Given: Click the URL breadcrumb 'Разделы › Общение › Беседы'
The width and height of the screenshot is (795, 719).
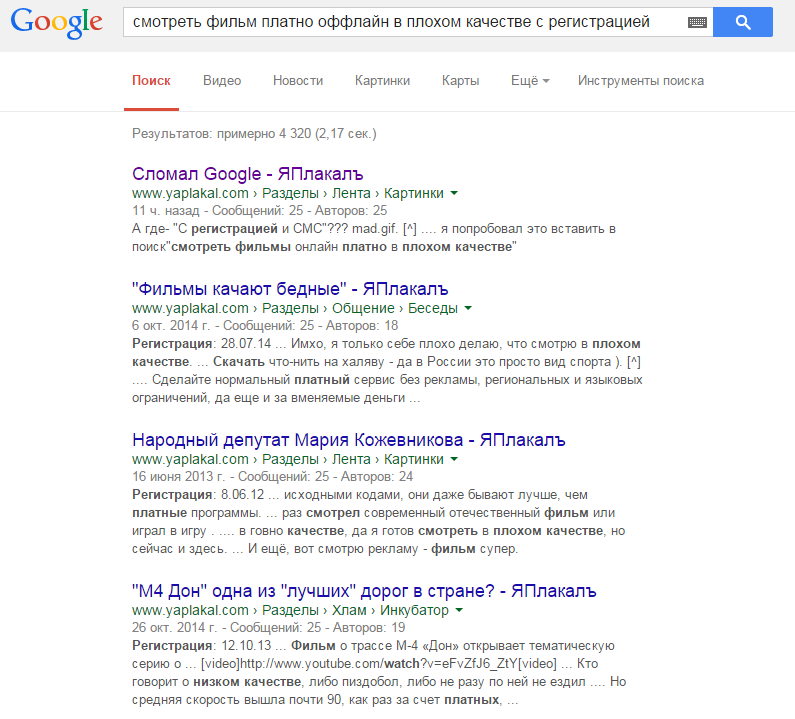Looking at the screenshot, I should pyautogui.click(x=359, y=308).
